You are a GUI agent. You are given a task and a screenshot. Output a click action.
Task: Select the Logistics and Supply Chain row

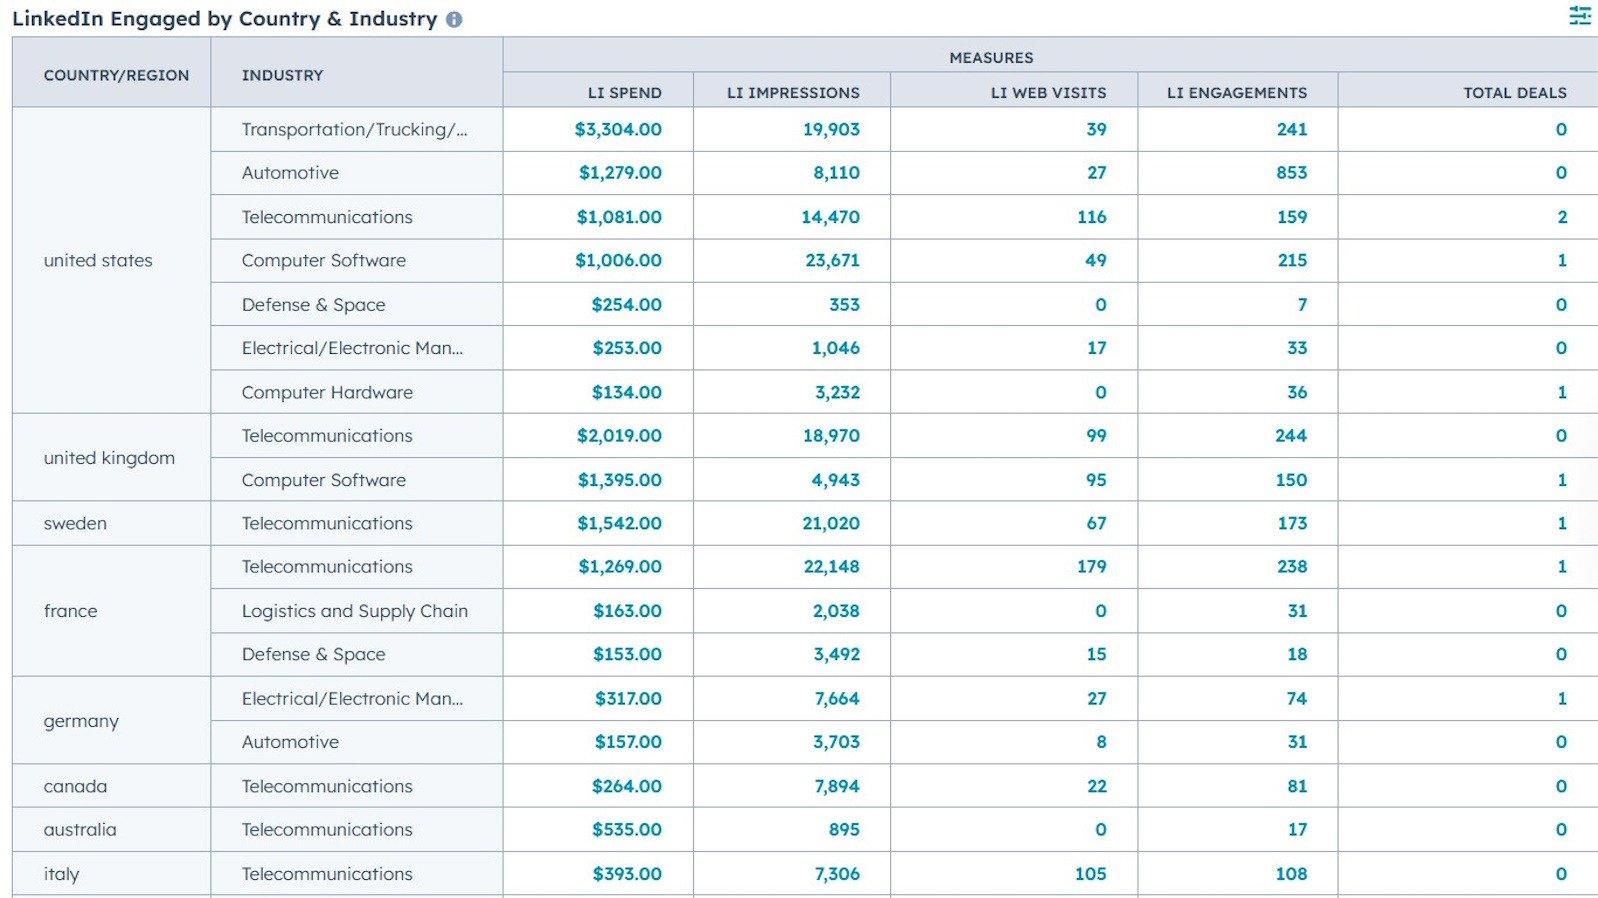coord(354,611)
